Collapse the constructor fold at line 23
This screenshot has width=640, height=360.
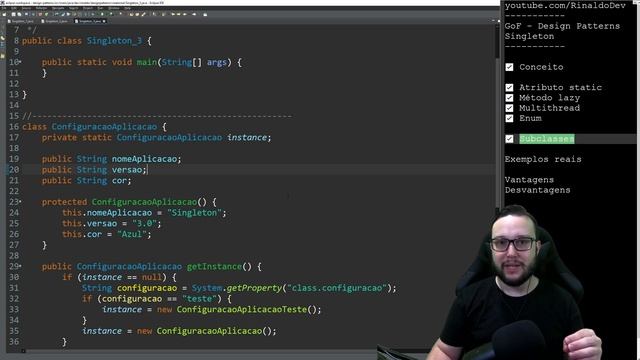click(x=20, y=202)
